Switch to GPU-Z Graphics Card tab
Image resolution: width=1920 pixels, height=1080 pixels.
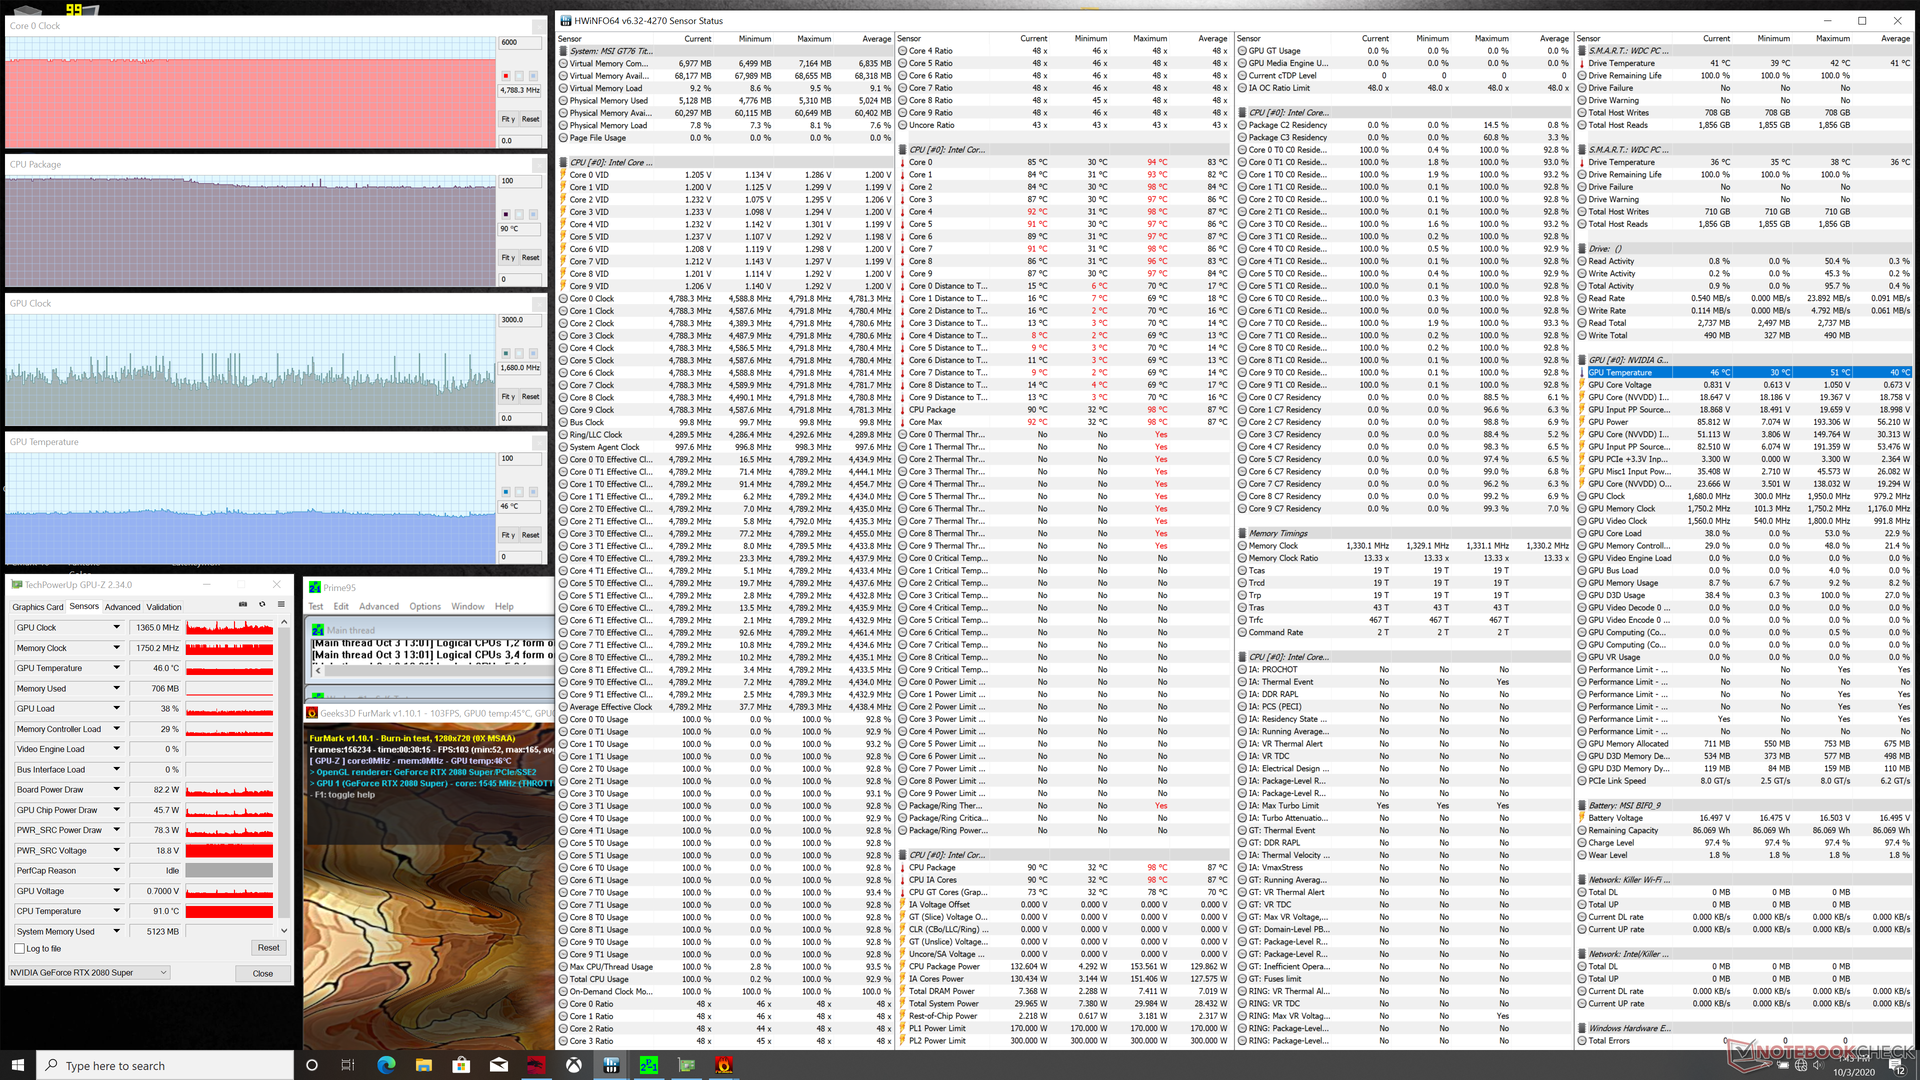pos(38,607)
